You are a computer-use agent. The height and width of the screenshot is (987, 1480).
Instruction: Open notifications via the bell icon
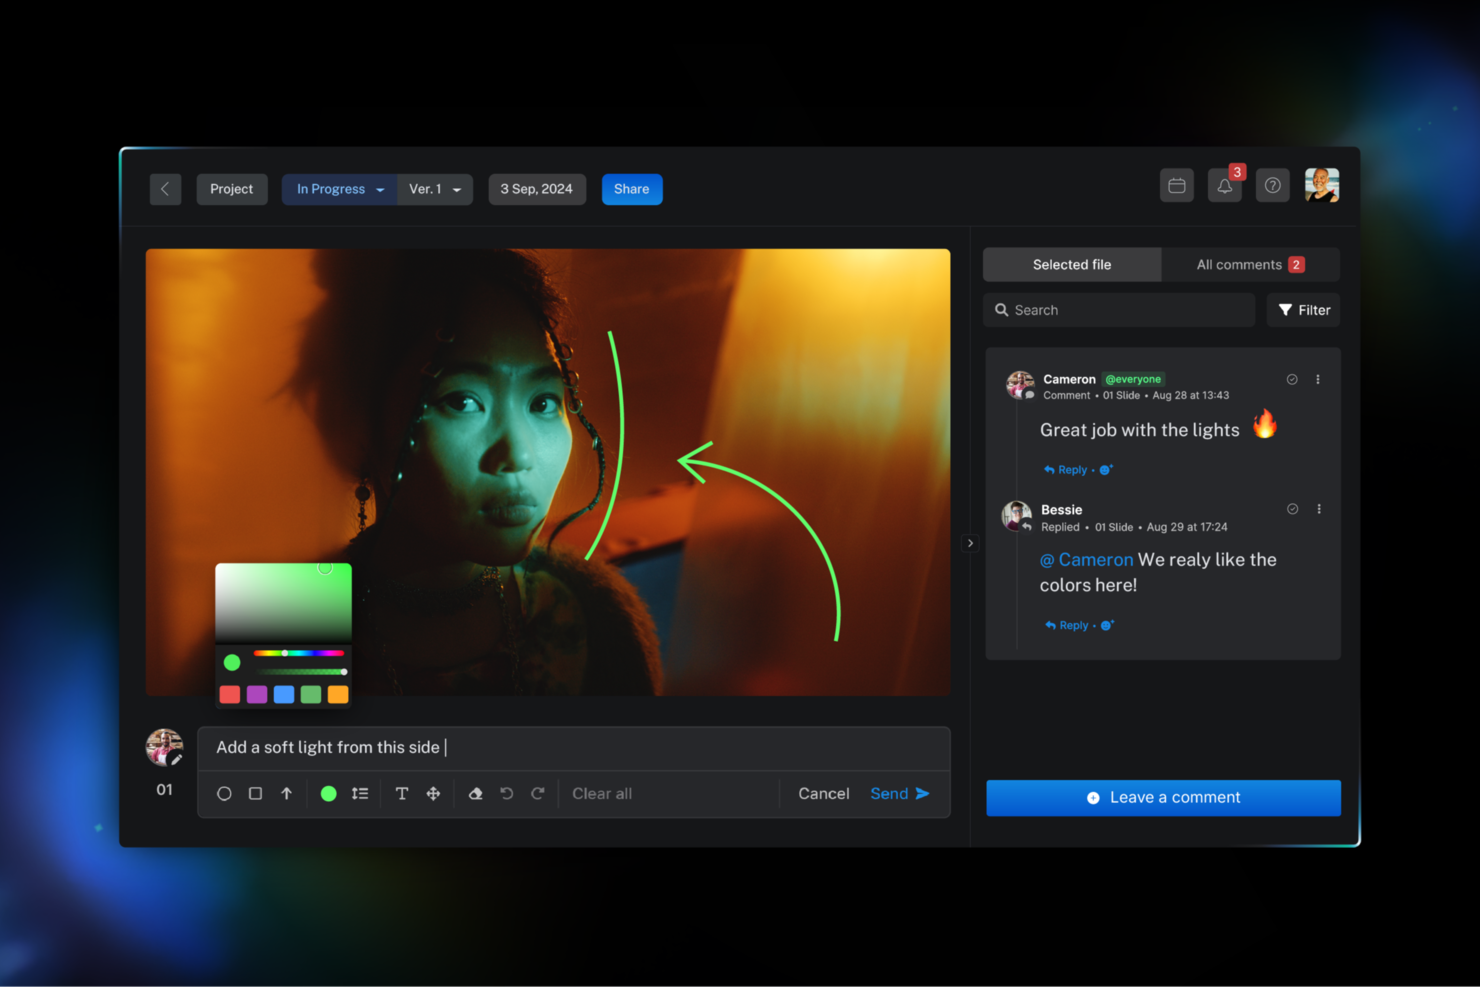1224,185
